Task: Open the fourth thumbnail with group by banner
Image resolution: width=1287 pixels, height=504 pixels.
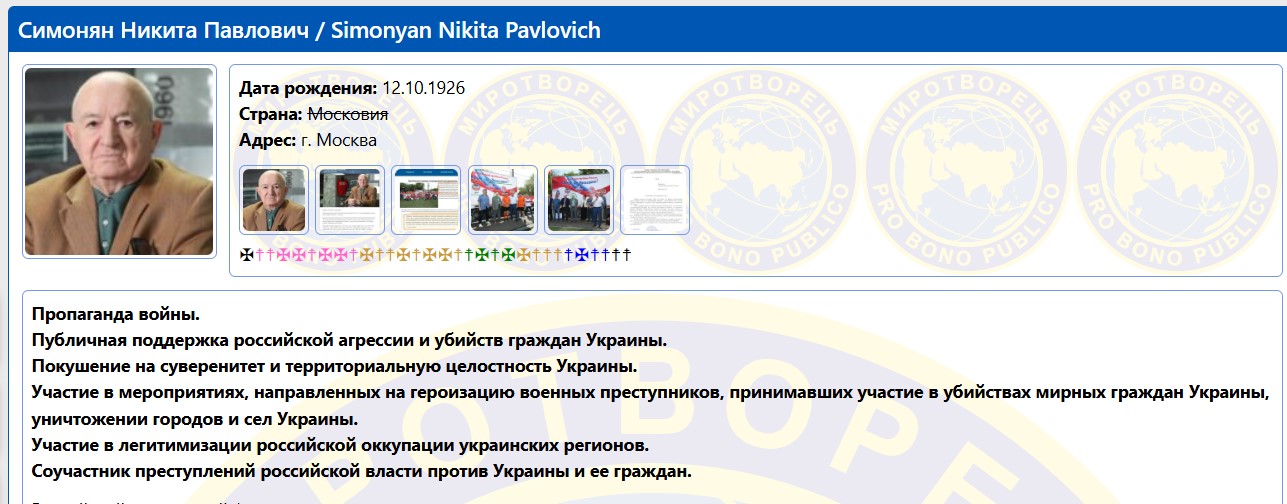Action: 503,200
